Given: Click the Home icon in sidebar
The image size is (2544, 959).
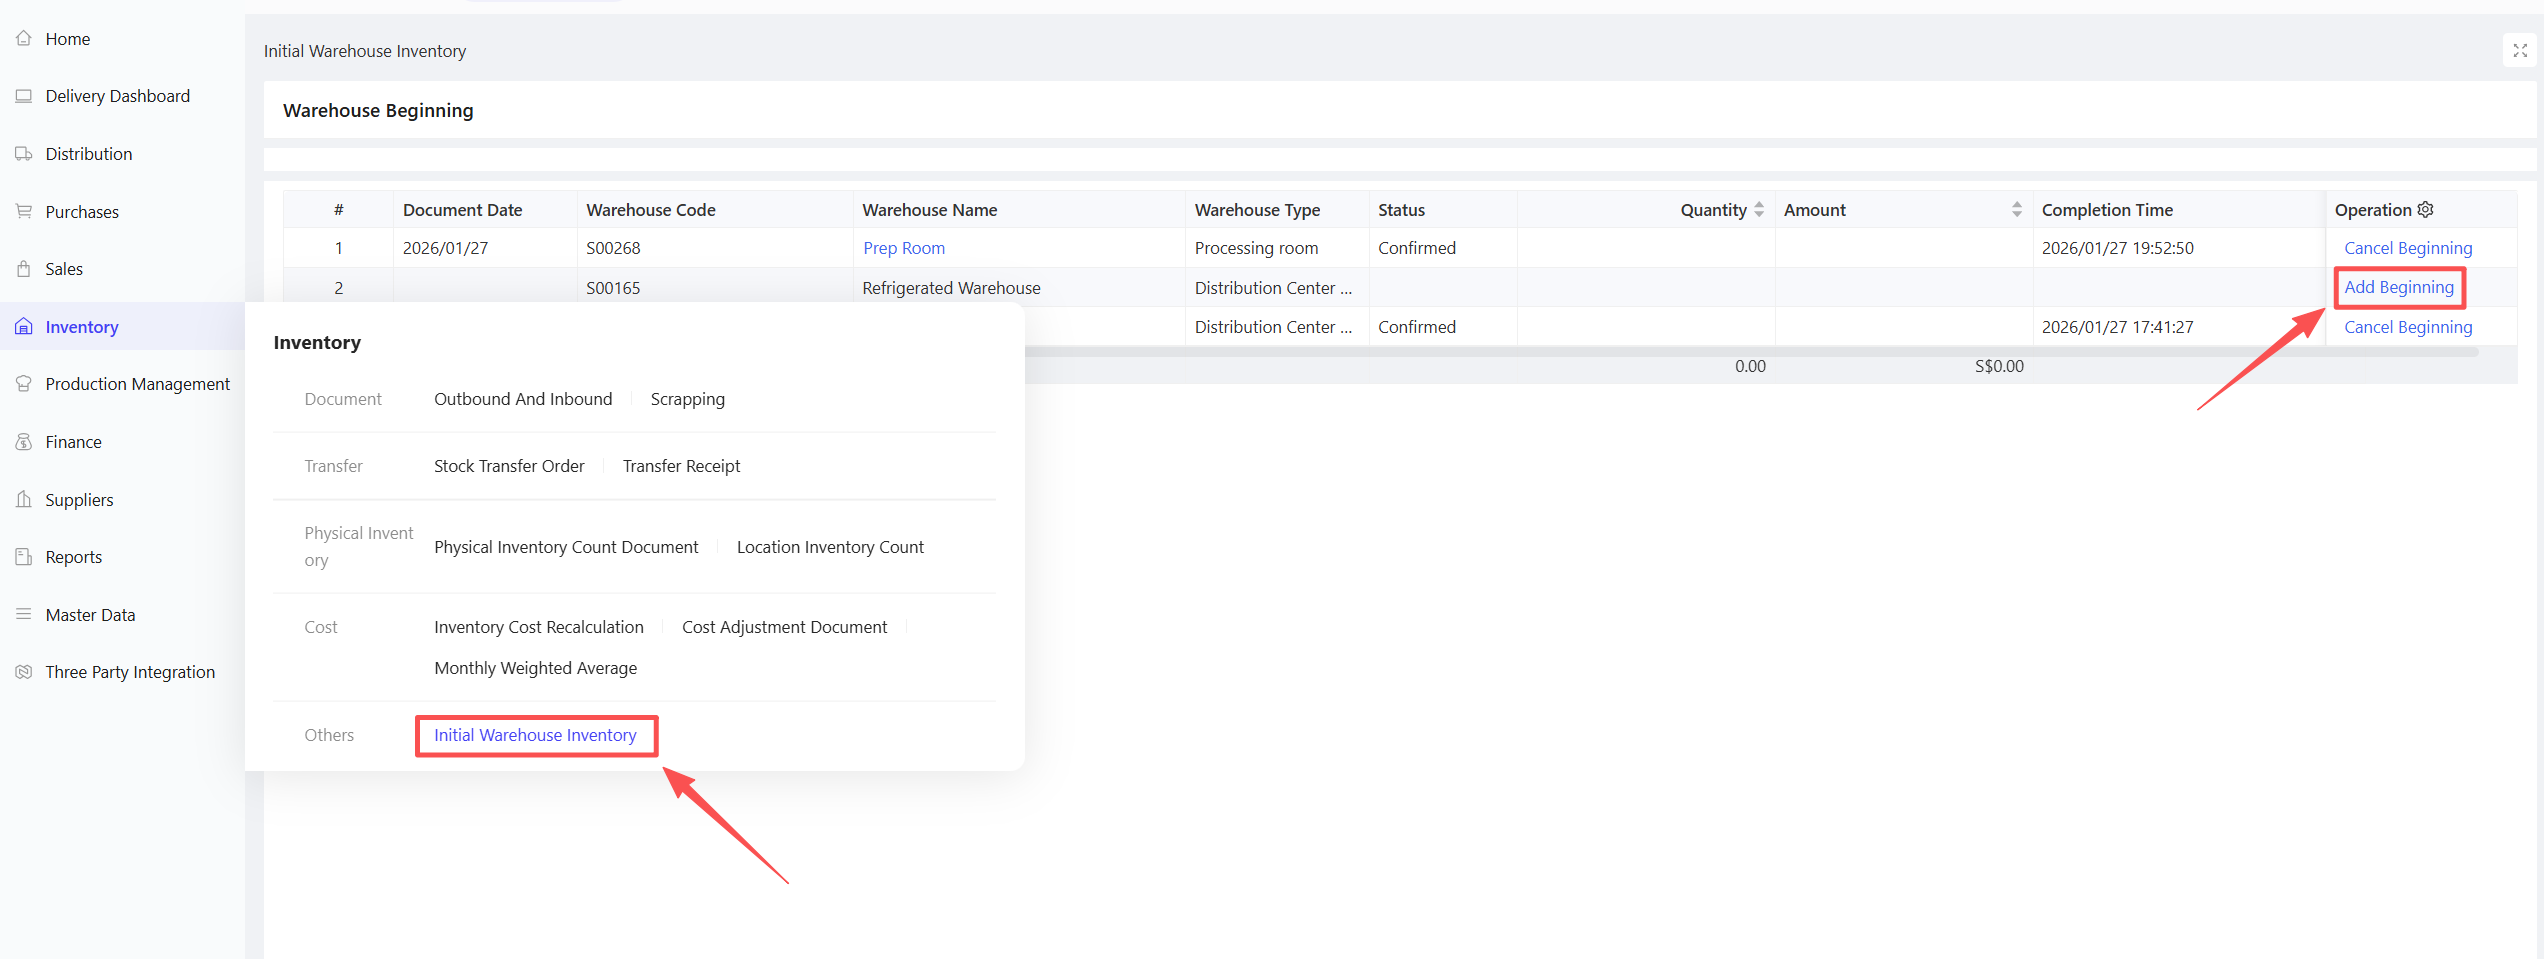Looking at the screenshot, I should pyautogui.click(x=24, y=39).
